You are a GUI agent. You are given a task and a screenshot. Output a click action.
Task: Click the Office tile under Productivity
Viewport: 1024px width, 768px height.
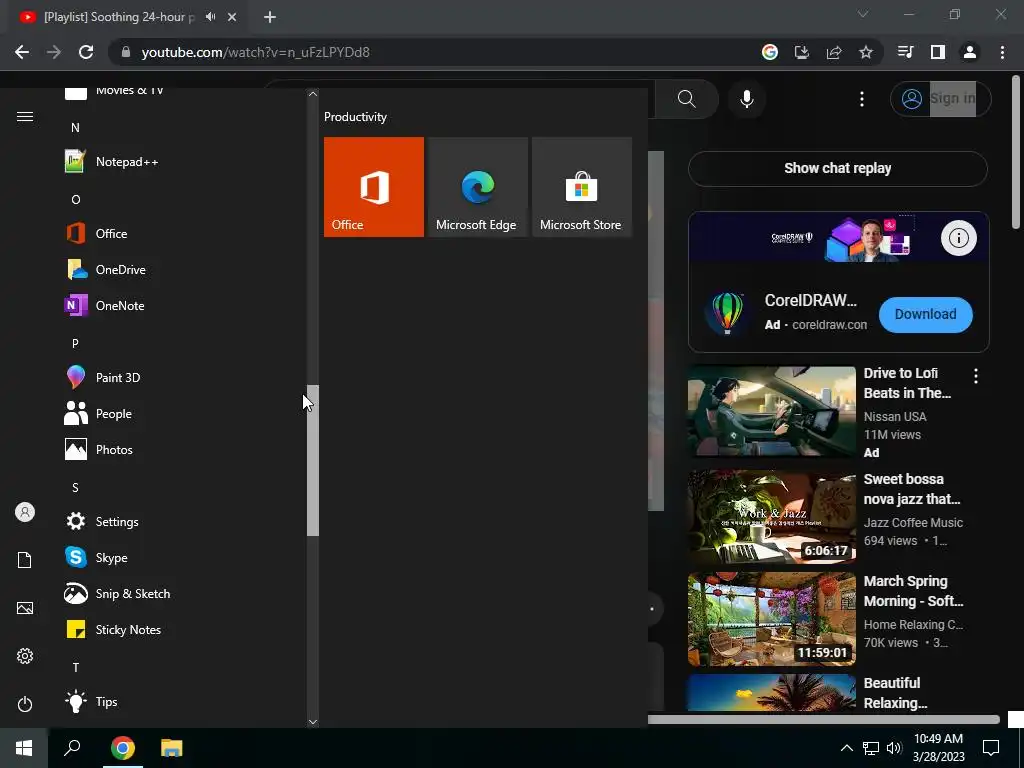(374, 187)
